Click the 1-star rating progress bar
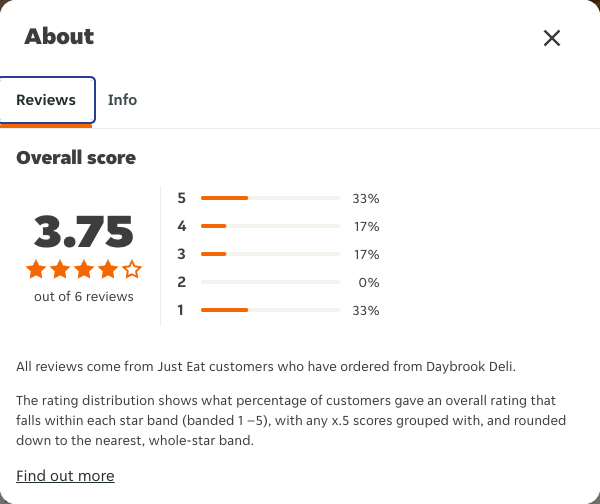Image resolution: width=600 pixels, height=504 pixels. pyautogui.click(x=270, y=310)
